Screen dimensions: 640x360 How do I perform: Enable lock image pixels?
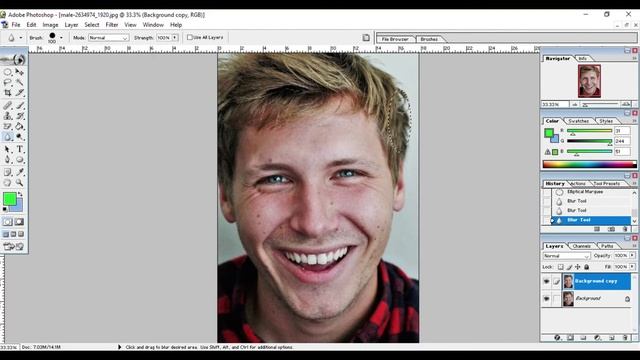(x=569, y=267)
